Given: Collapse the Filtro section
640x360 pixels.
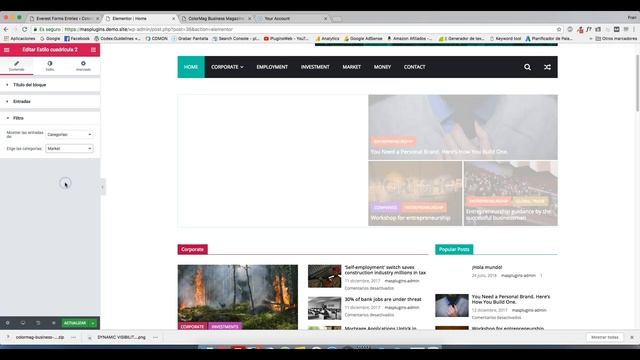Looking at the screenshot, I should [50, 118].
